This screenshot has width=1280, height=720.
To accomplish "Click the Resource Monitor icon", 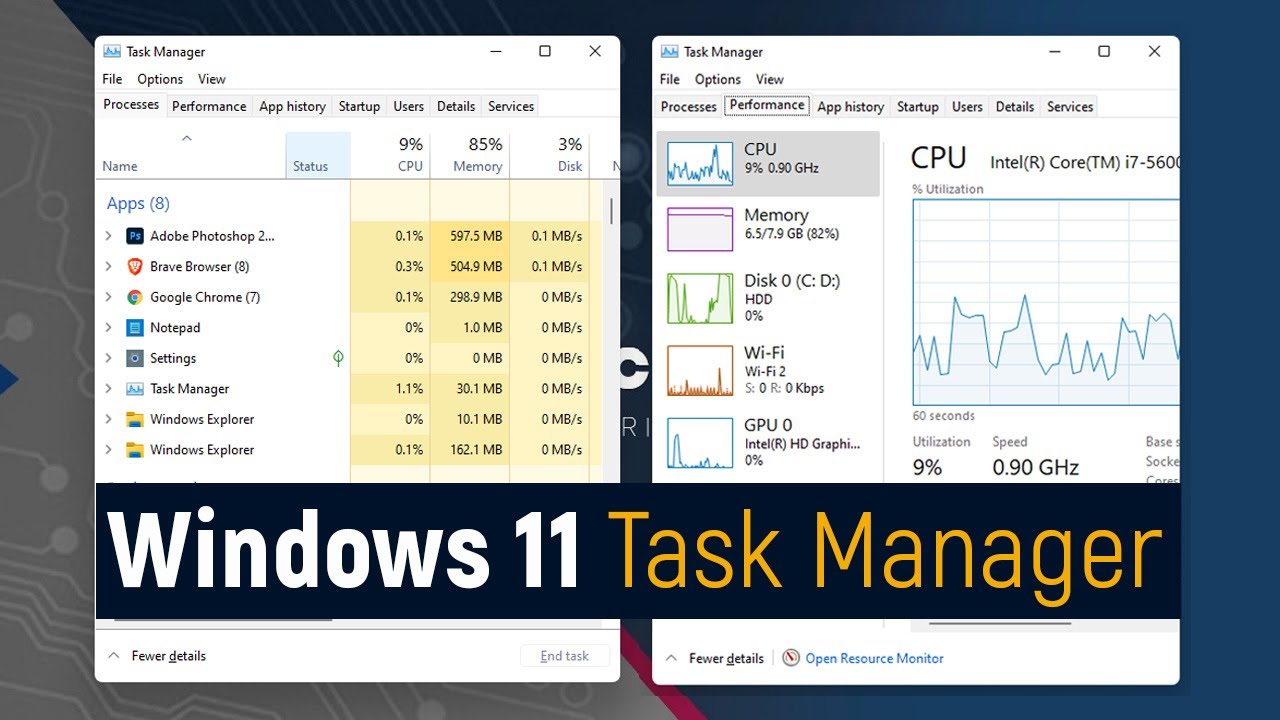I will (x=791, y=658).
